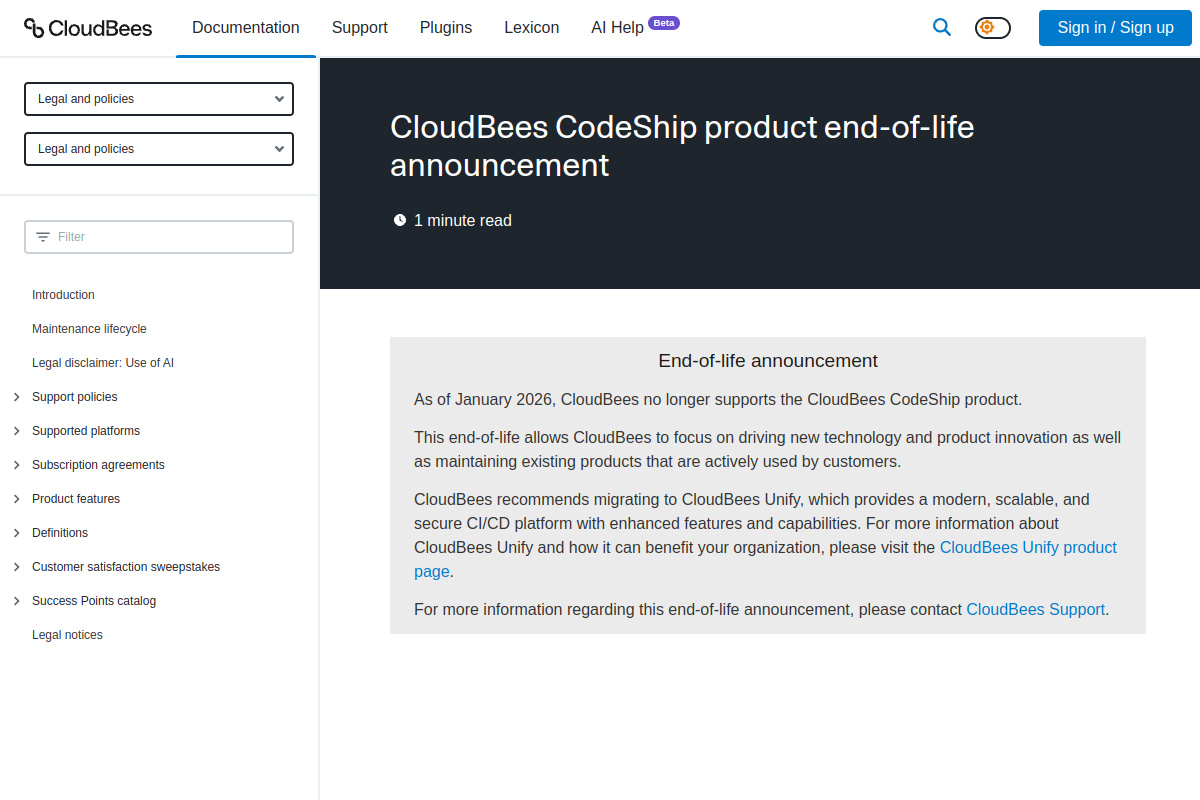Viewport: 1200px width, 800px height.
Task: Click the Success Points catalog label
Action: (x=94, y=601)
